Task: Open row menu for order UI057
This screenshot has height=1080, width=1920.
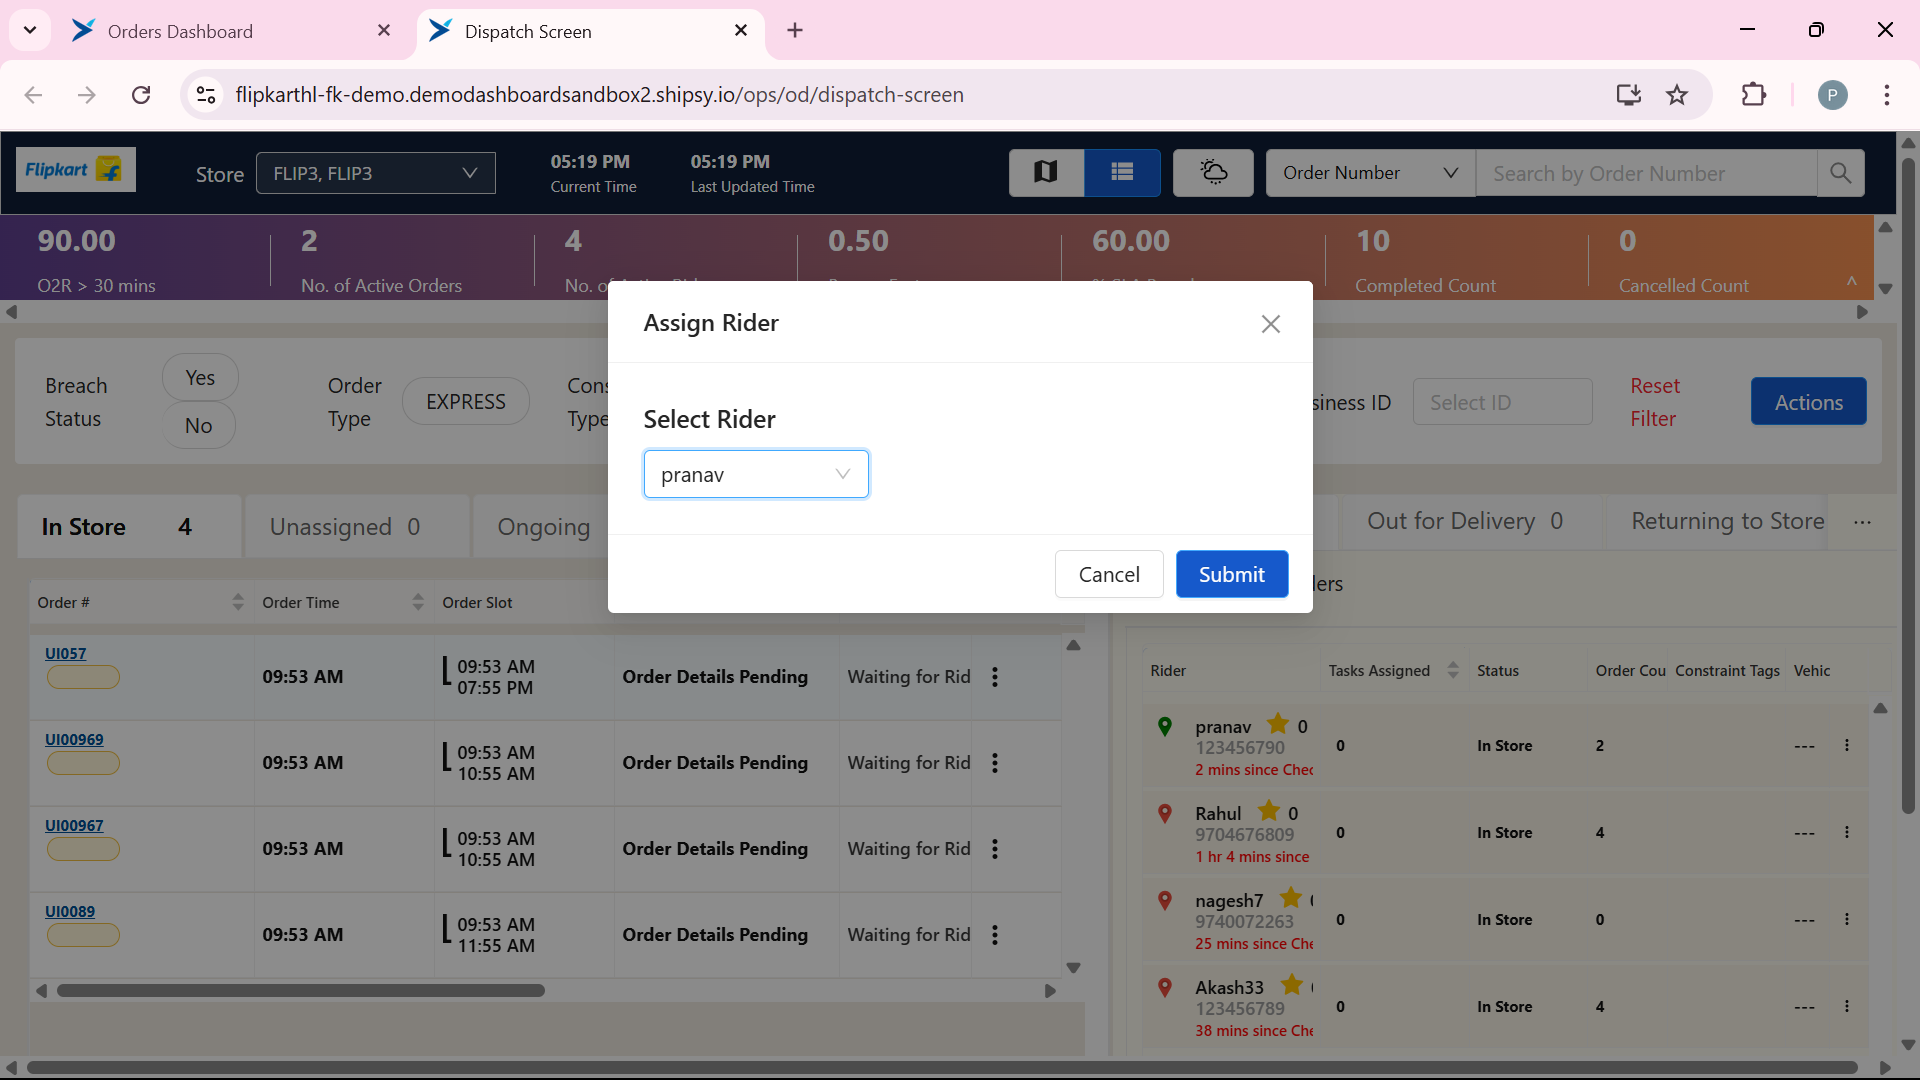Action: pyautogui.click(x=995, y=677)
